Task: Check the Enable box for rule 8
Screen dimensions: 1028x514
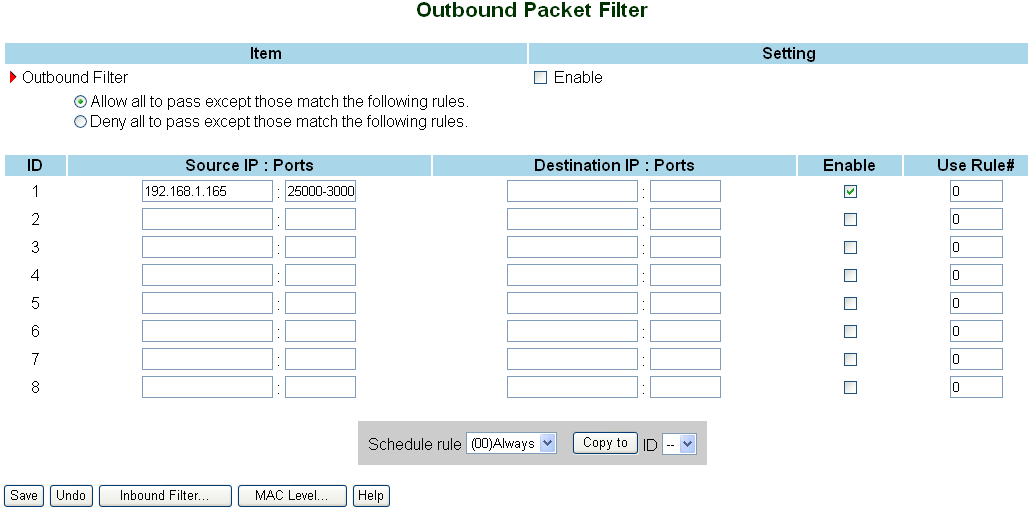Action: (850, 387)
